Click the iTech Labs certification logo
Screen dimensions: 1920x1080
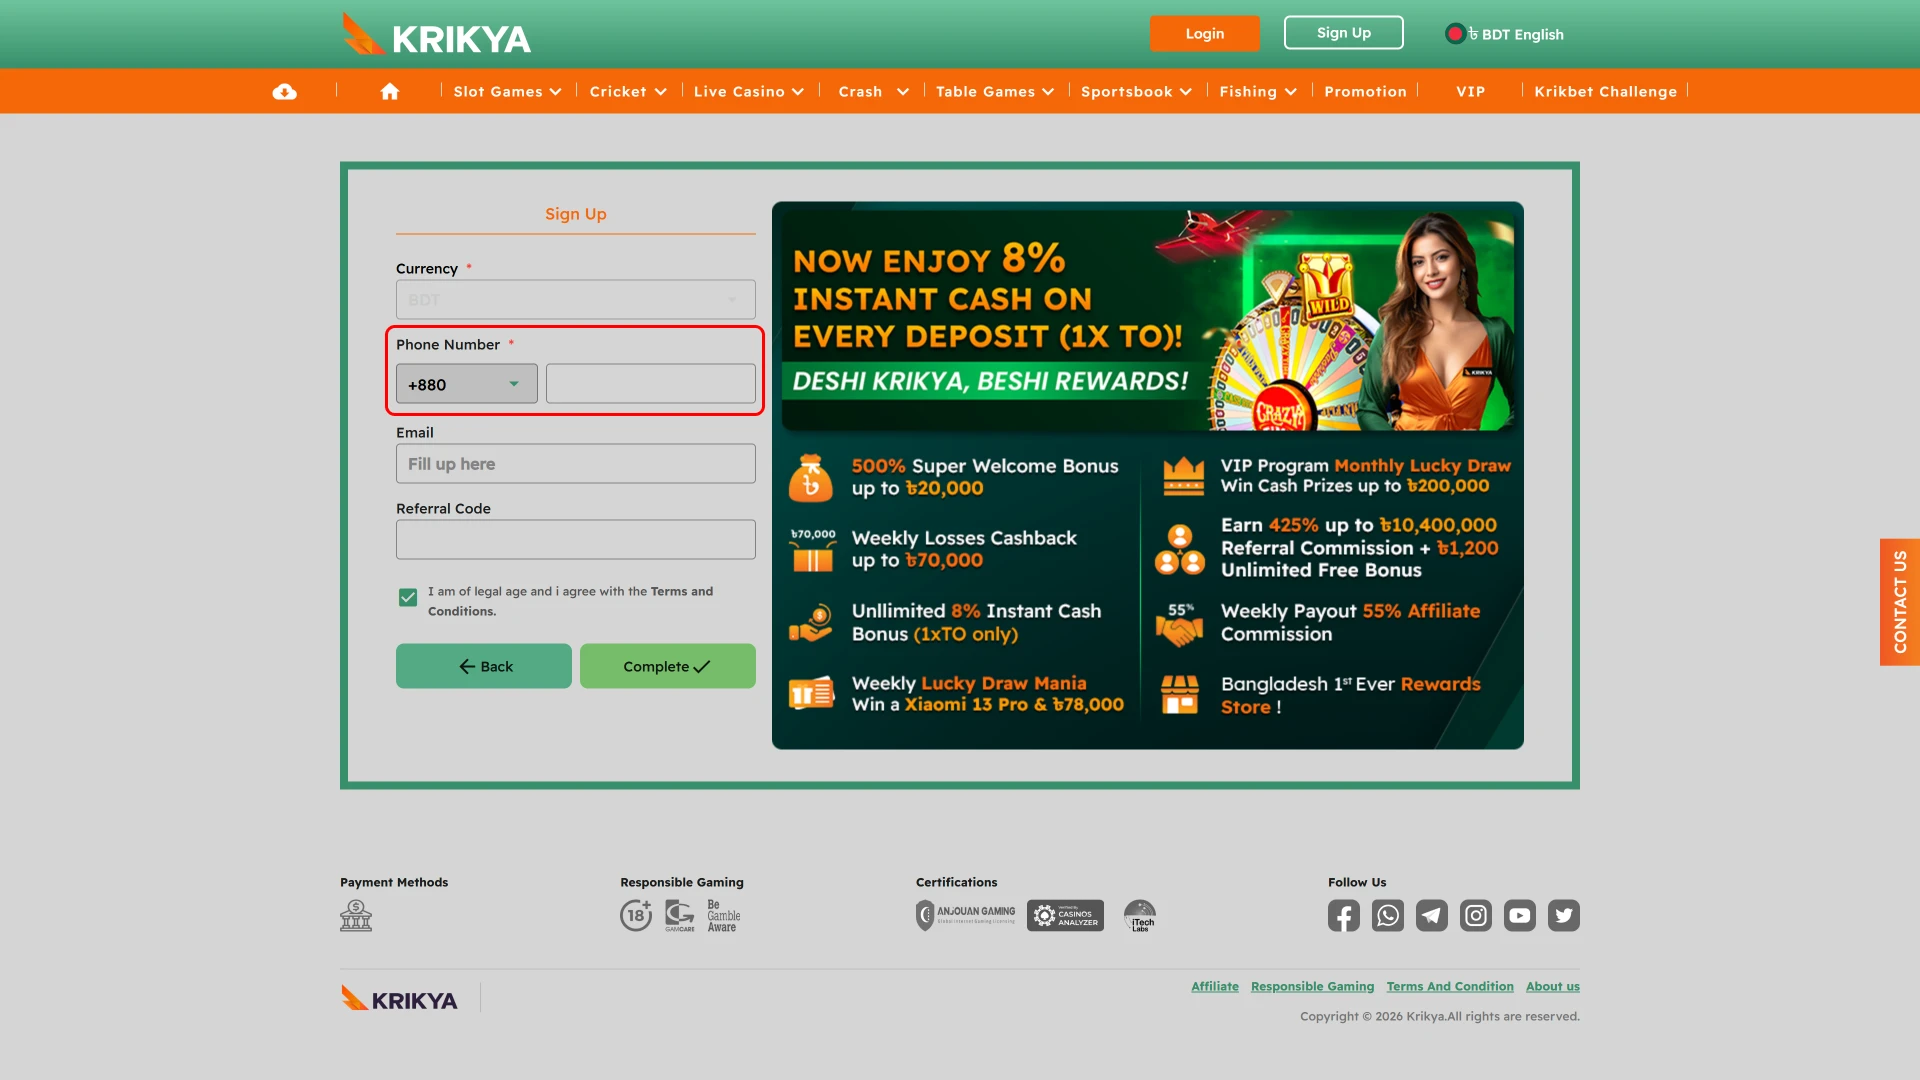(x=1140, y=915)
